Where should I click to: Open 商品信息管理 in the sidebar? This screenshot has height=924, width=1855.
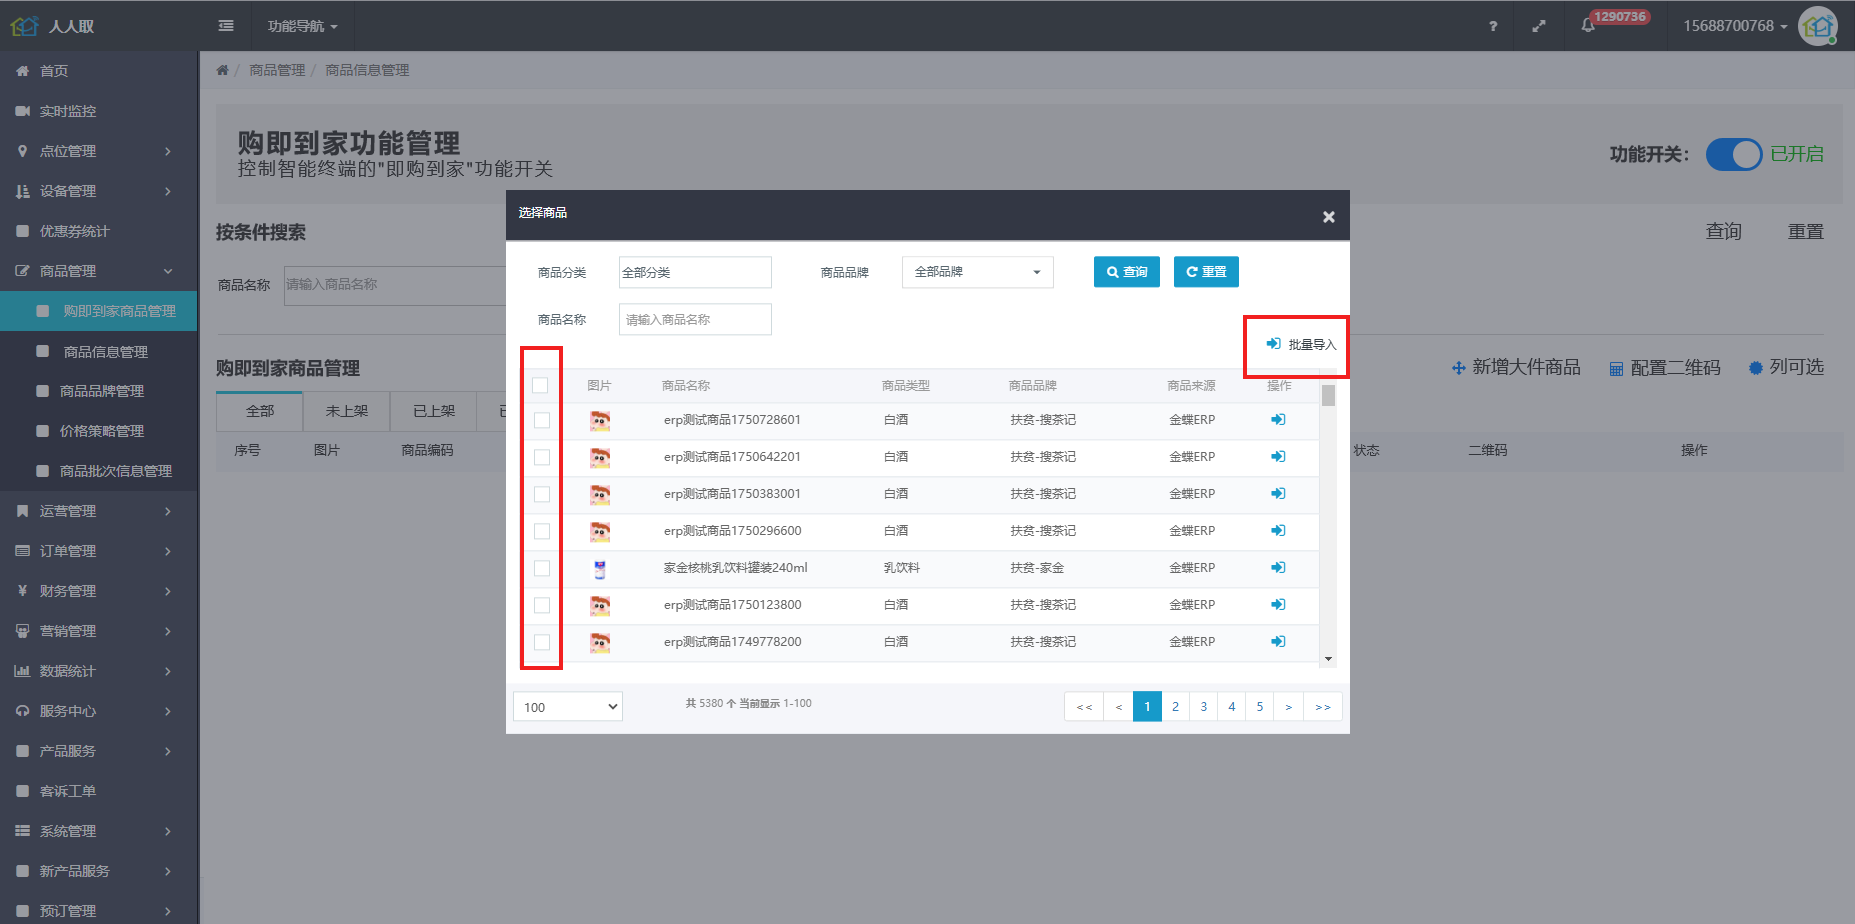105,352
